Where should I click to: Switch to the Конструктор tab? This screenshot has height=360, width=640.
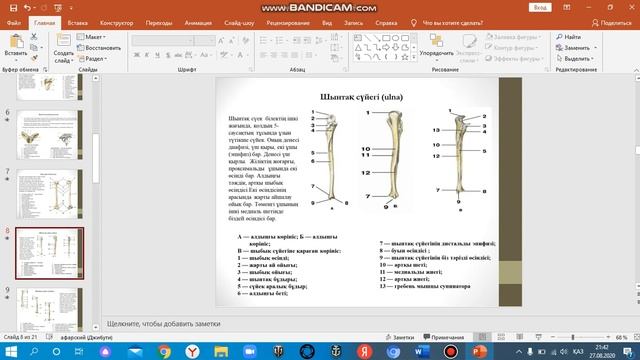tap(117, 23)
